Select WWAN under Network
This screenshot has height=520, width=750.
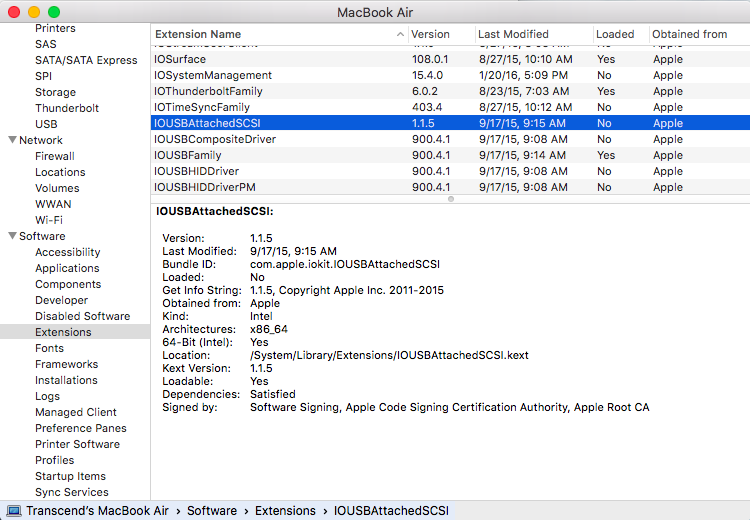pyautogui.click(x=53, y=204)
